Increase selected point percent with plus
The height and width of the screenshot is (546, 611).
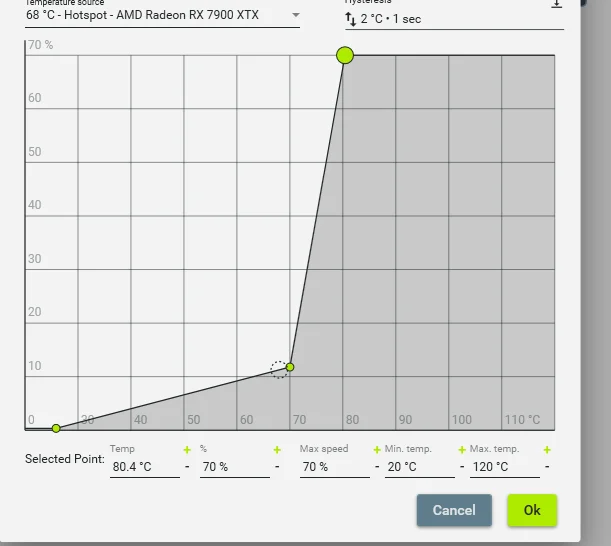[277, 450]
